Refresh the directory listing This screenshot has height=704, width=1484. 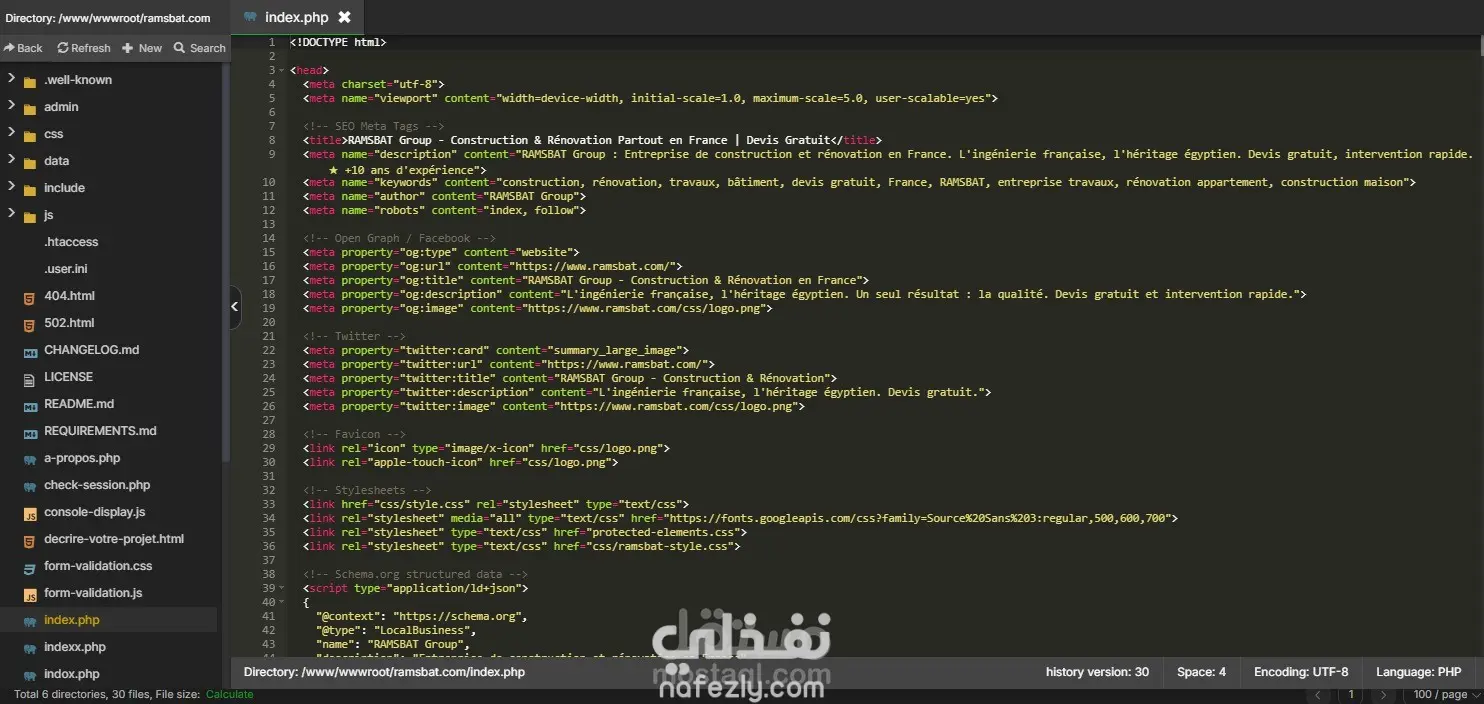[x=84, y=48]
